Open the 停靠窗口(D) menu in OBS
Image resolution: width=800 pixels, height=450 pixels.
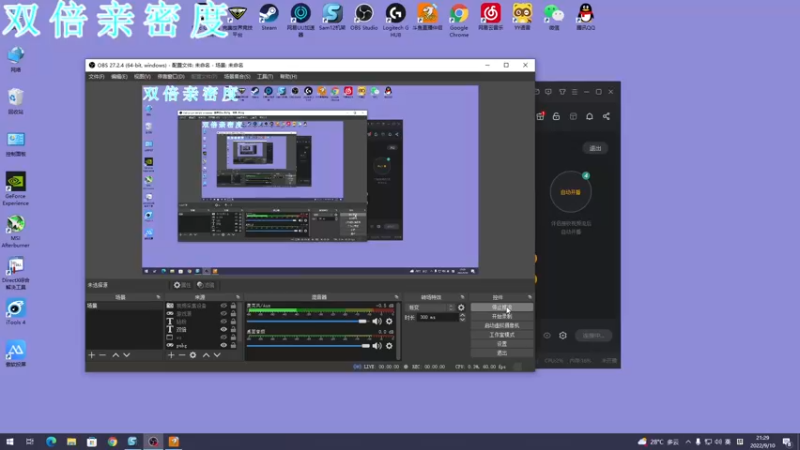click(x=170, y=77)
